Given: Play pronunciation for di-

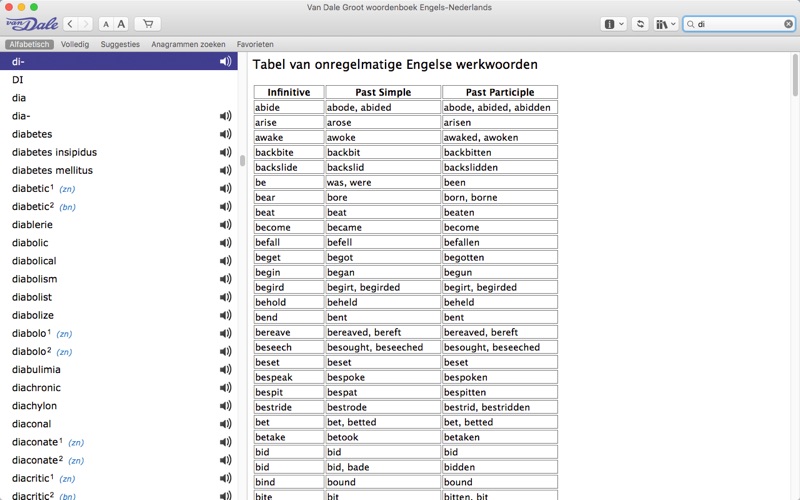Looking at the screenshot, I should (226, 61).
